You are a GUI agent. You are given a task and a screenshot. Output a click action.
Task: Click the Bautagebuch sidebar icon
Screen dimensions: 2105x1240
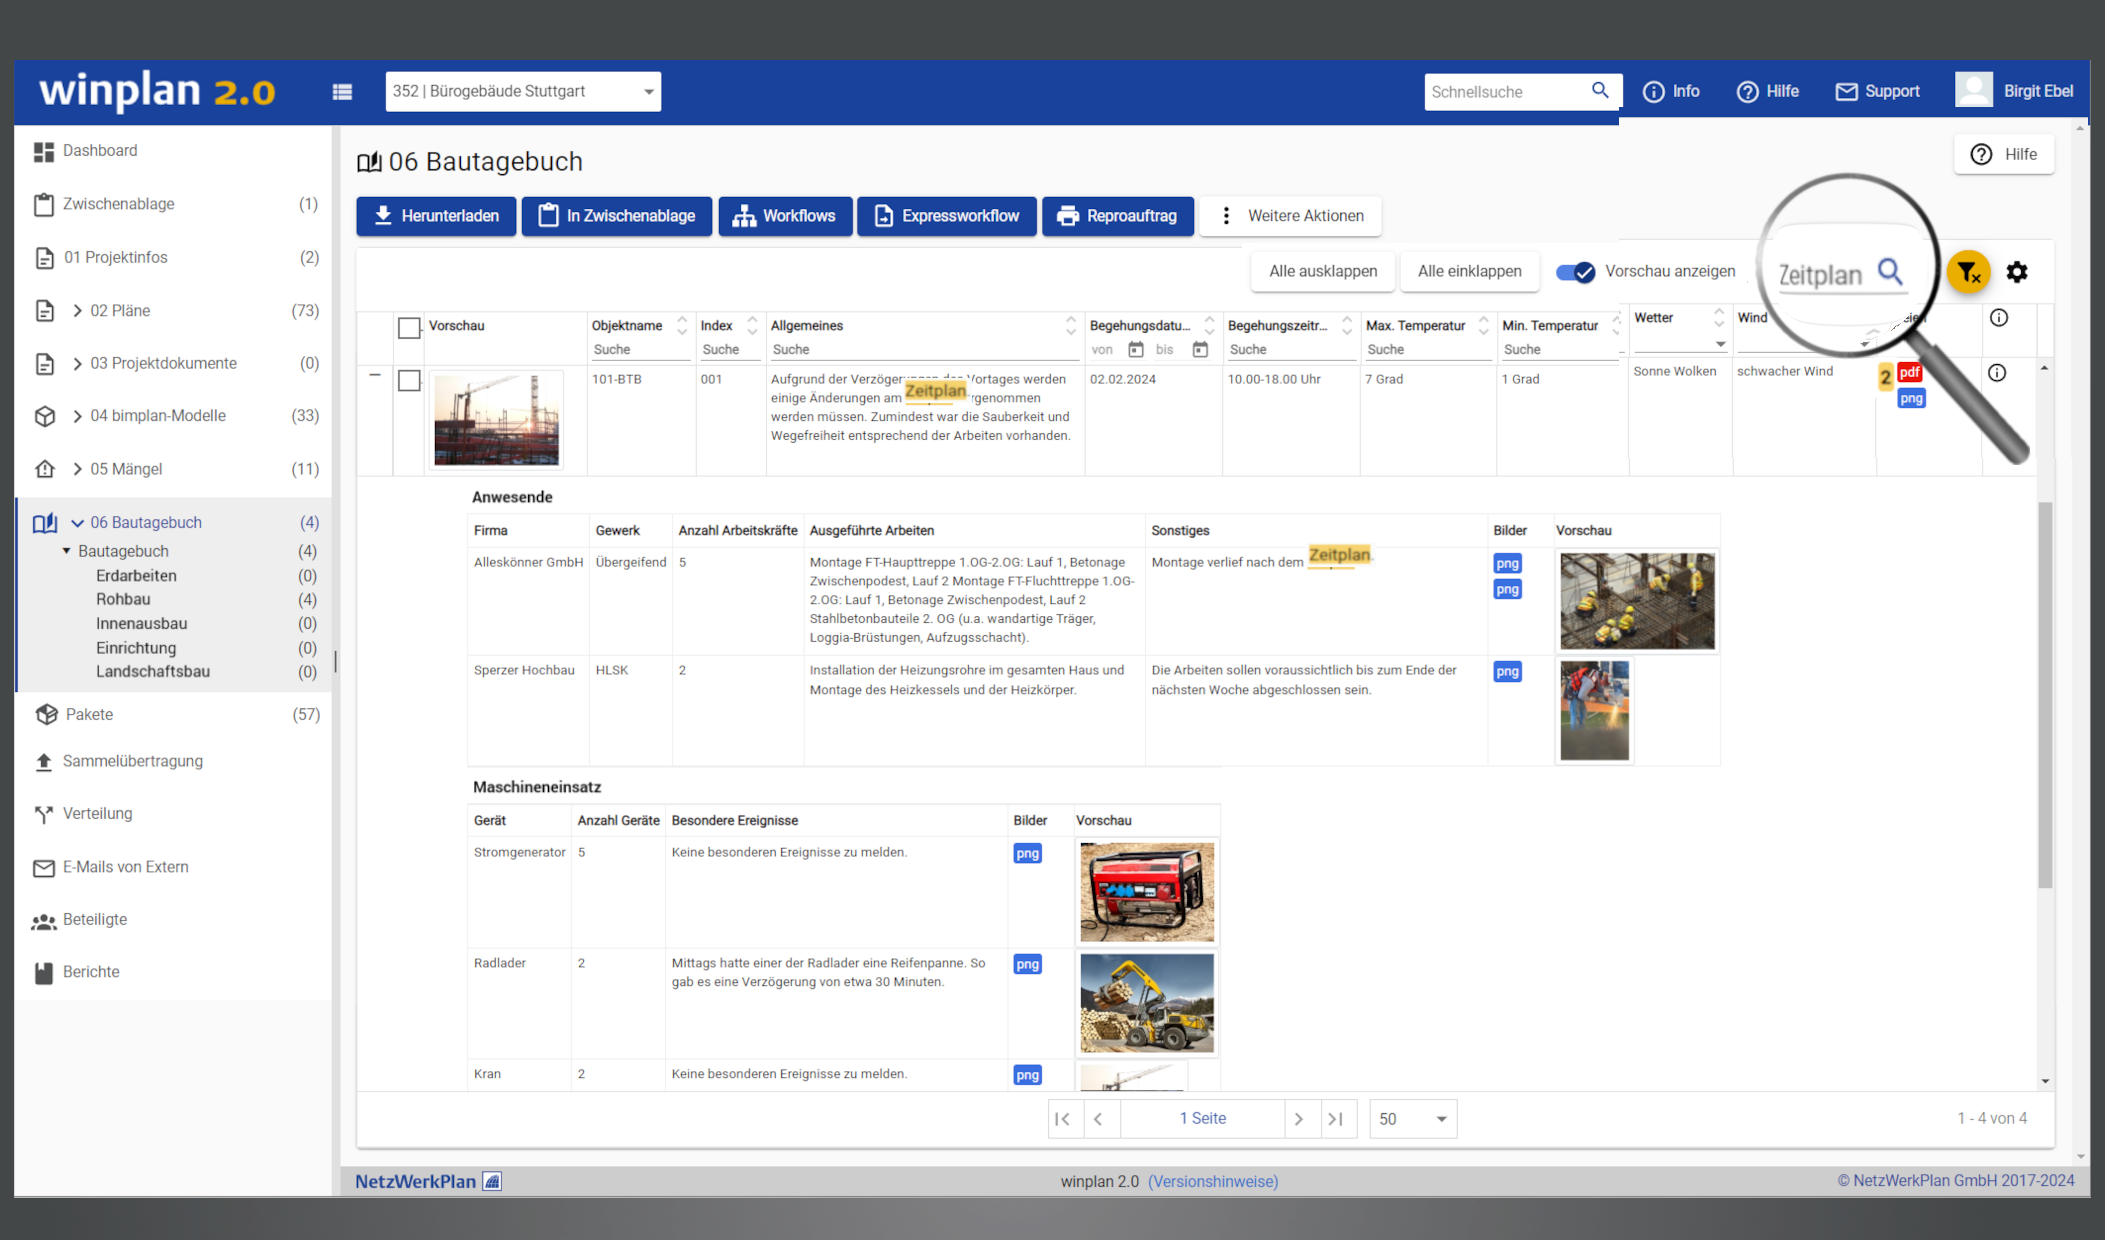[x=44, y=521]
